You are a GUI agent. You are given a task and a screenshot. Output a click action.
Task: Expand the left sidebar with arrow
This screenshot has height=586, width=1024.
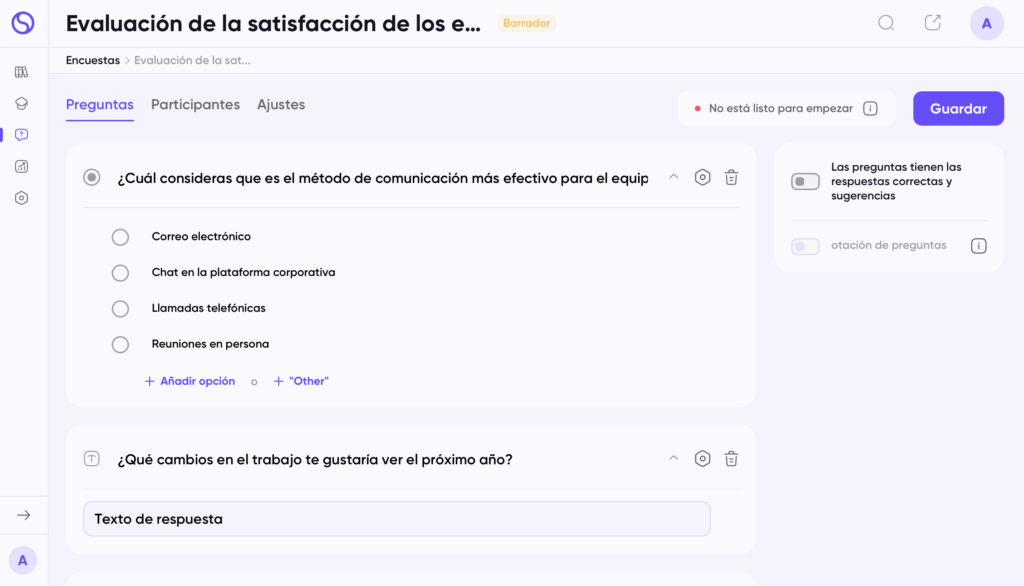(x=24, y=515)
